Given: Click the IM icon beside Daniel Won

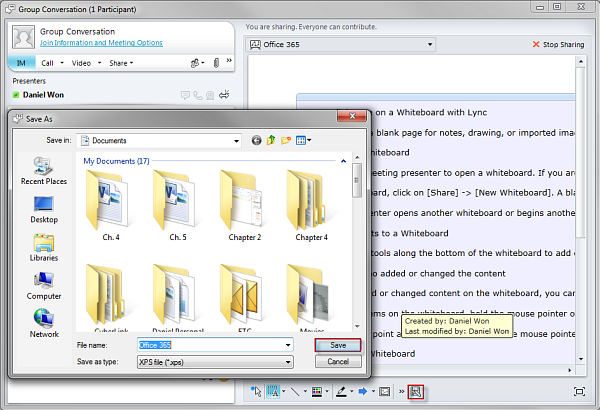Looking at the screenshot, I should tap(185, 95).
